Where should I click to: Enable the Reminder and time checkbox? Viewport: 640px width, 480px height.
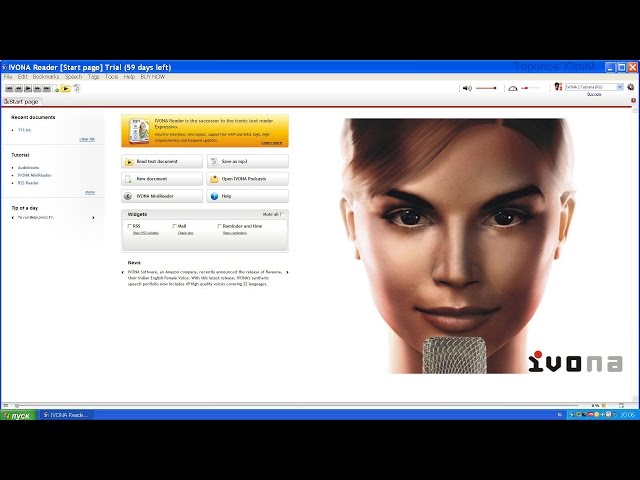pyautogui.click(x=219, y=226)
